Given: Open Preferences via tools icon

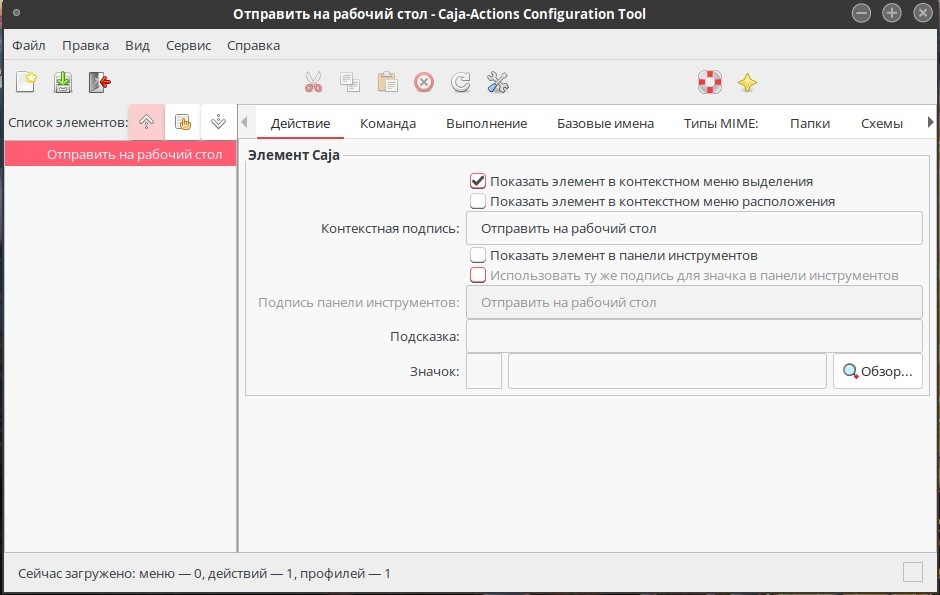Looking at the screenshot, I should [x=498, y=82].
